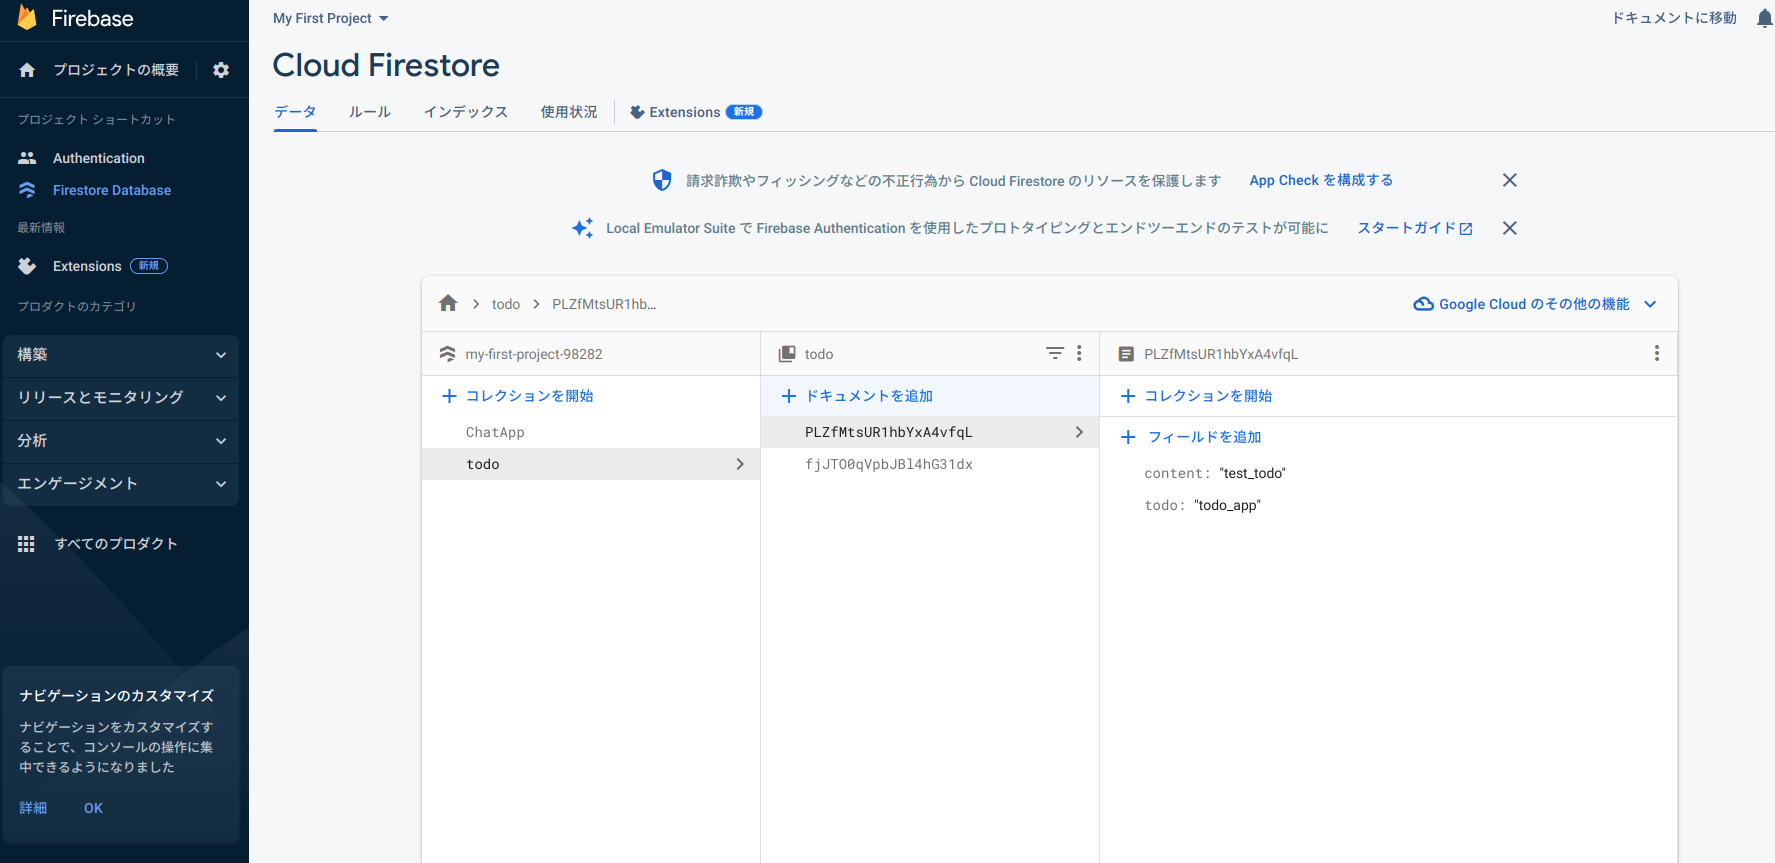Expand the 構築 category

point(121,355)
